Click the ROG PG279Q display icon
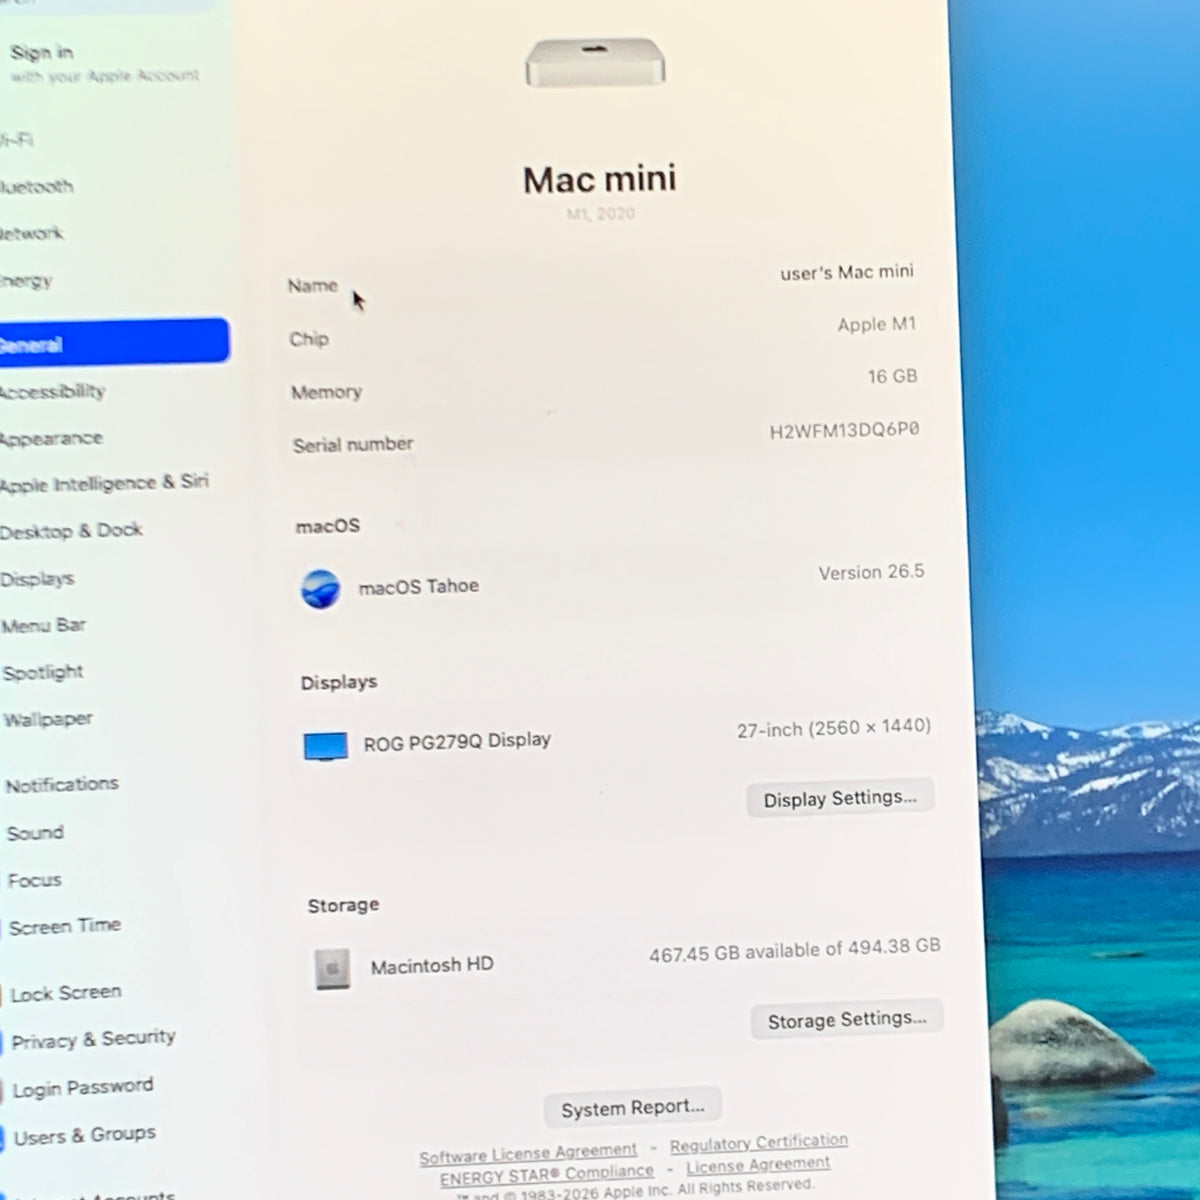1200x1200 pixels. 326,746
